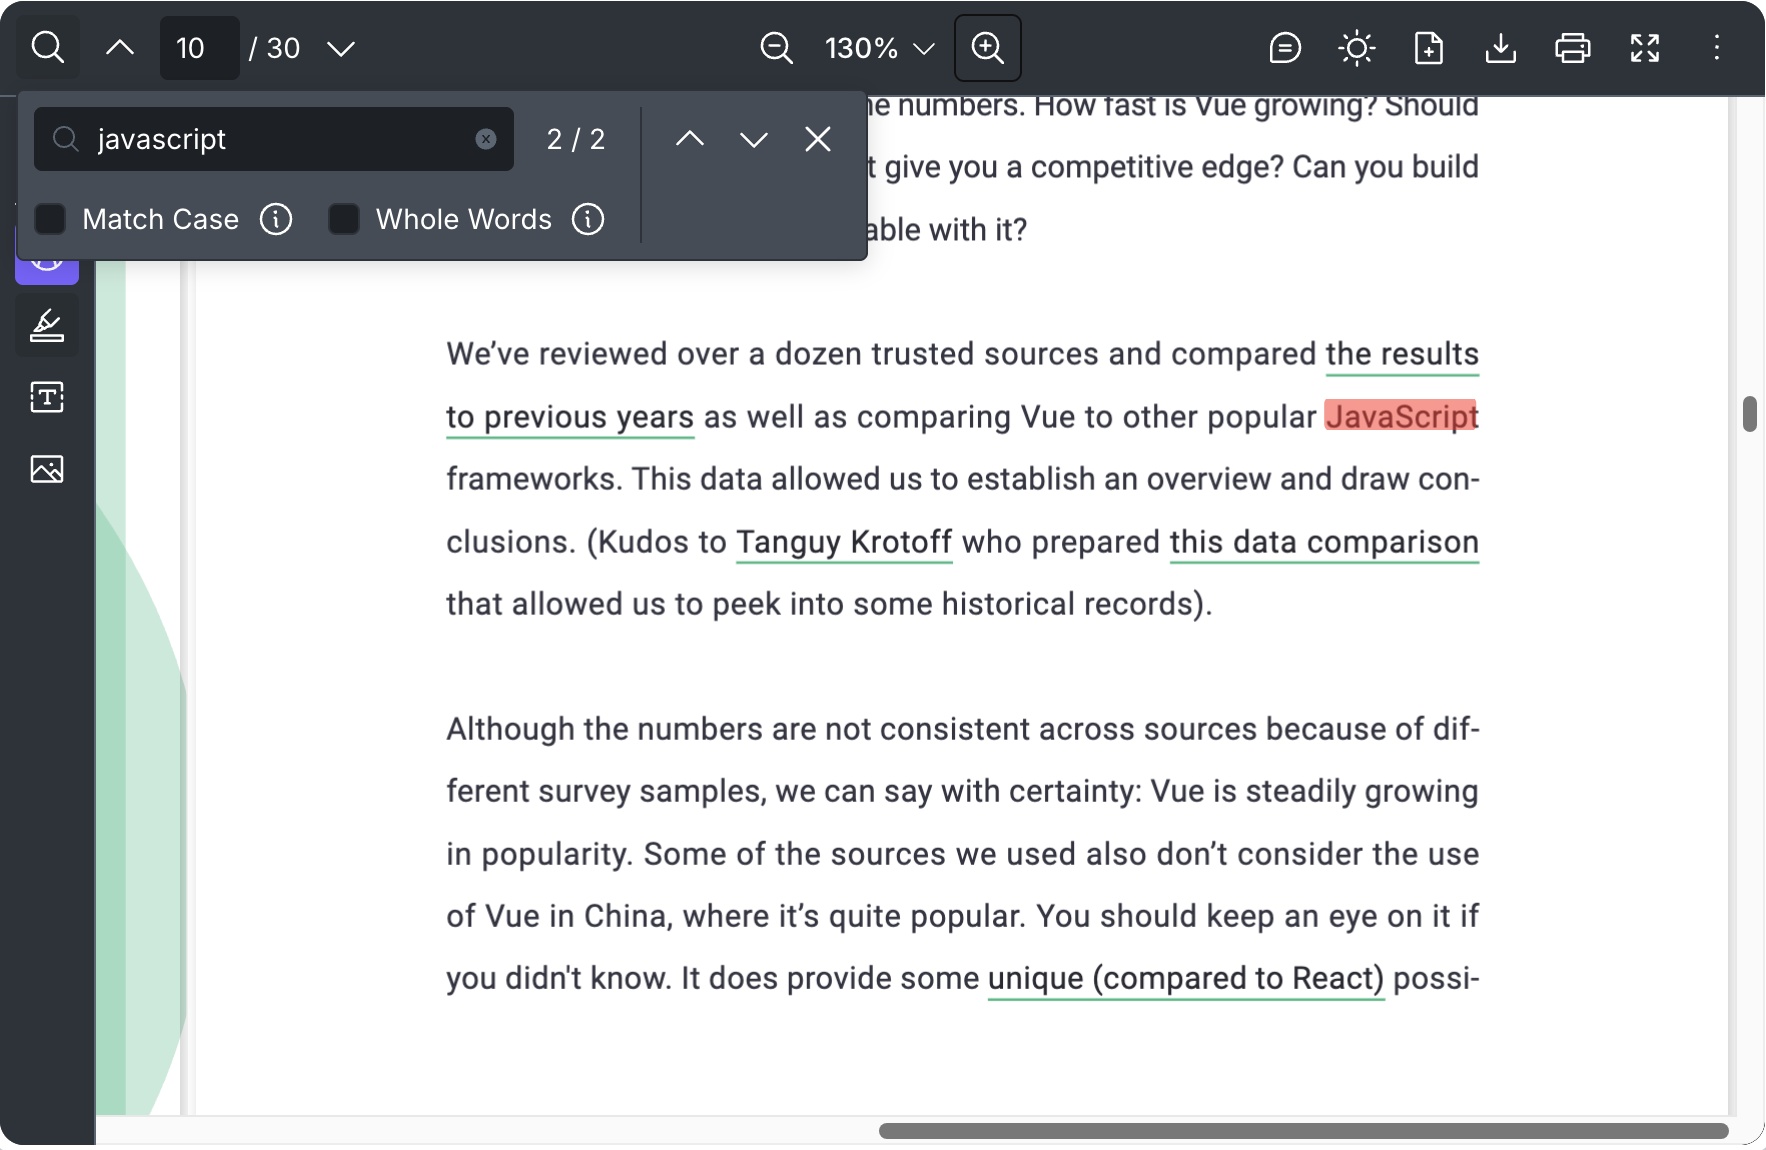Click the vertical scrollbar thumb

[1749, 414]
